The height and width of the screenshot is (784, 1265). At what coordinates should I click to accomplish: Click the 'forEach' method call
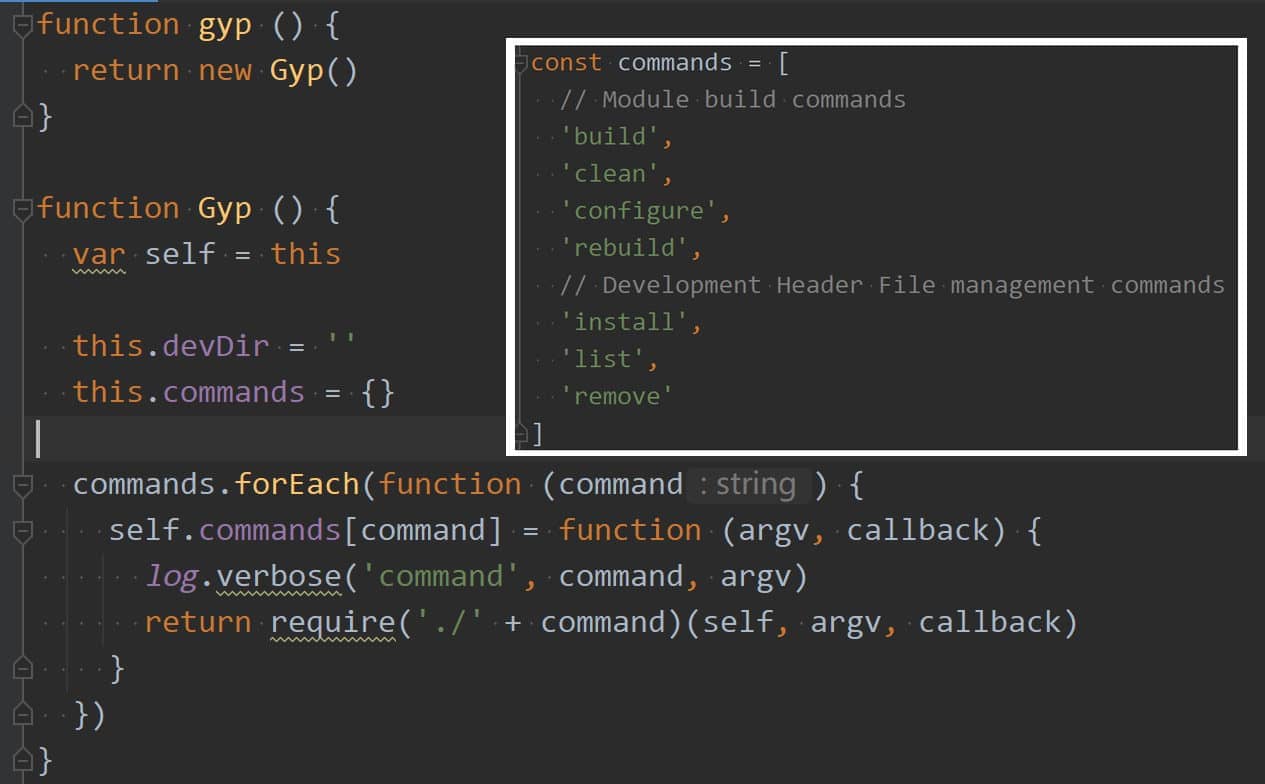tap(297, 485)
